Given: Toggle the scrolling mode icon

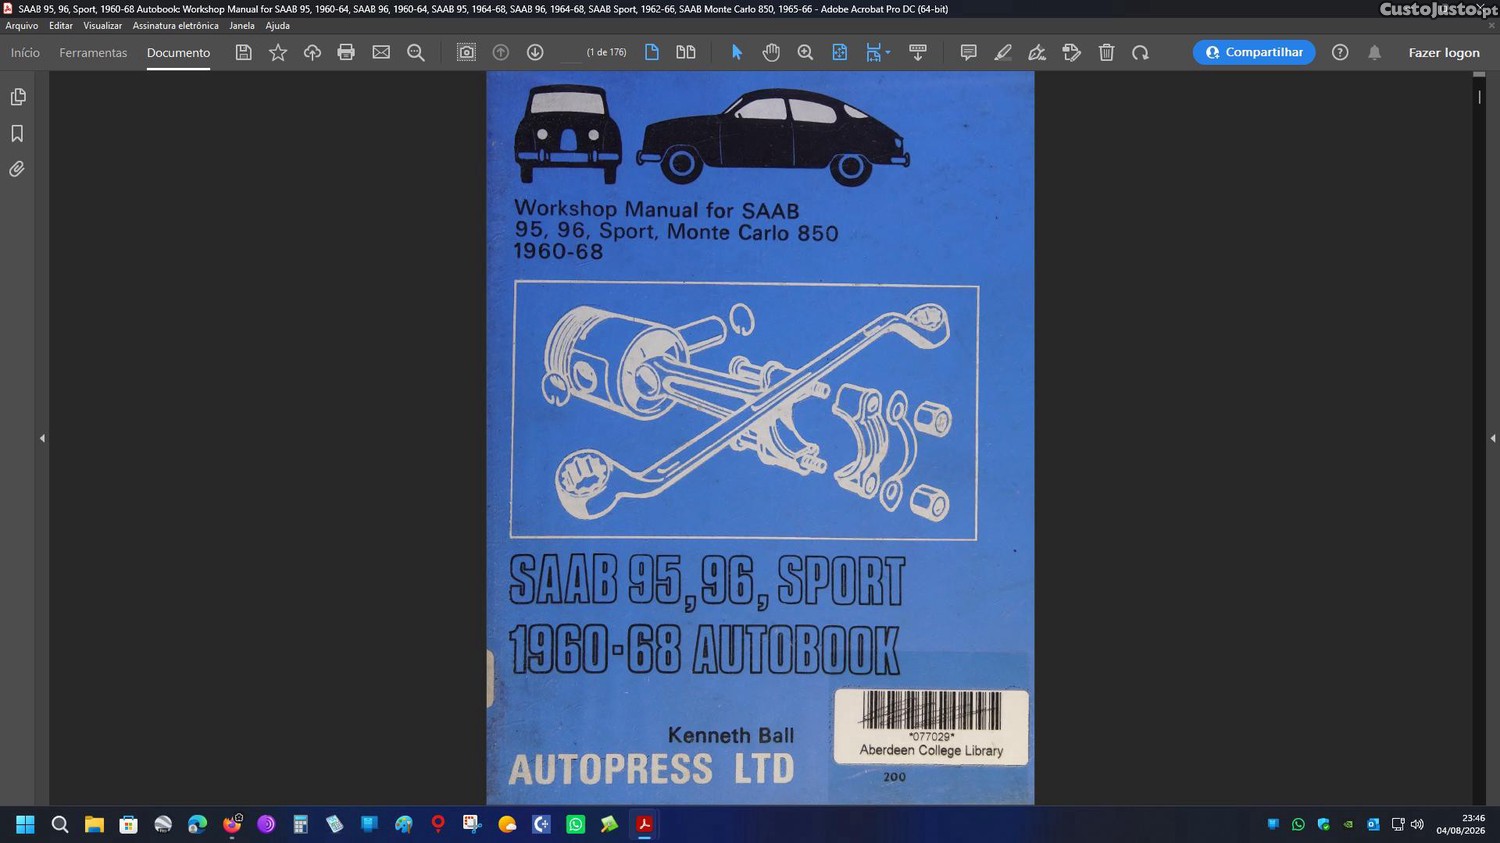Looking at the screenshot, I should pyautogui.click(x=918, y=52).
